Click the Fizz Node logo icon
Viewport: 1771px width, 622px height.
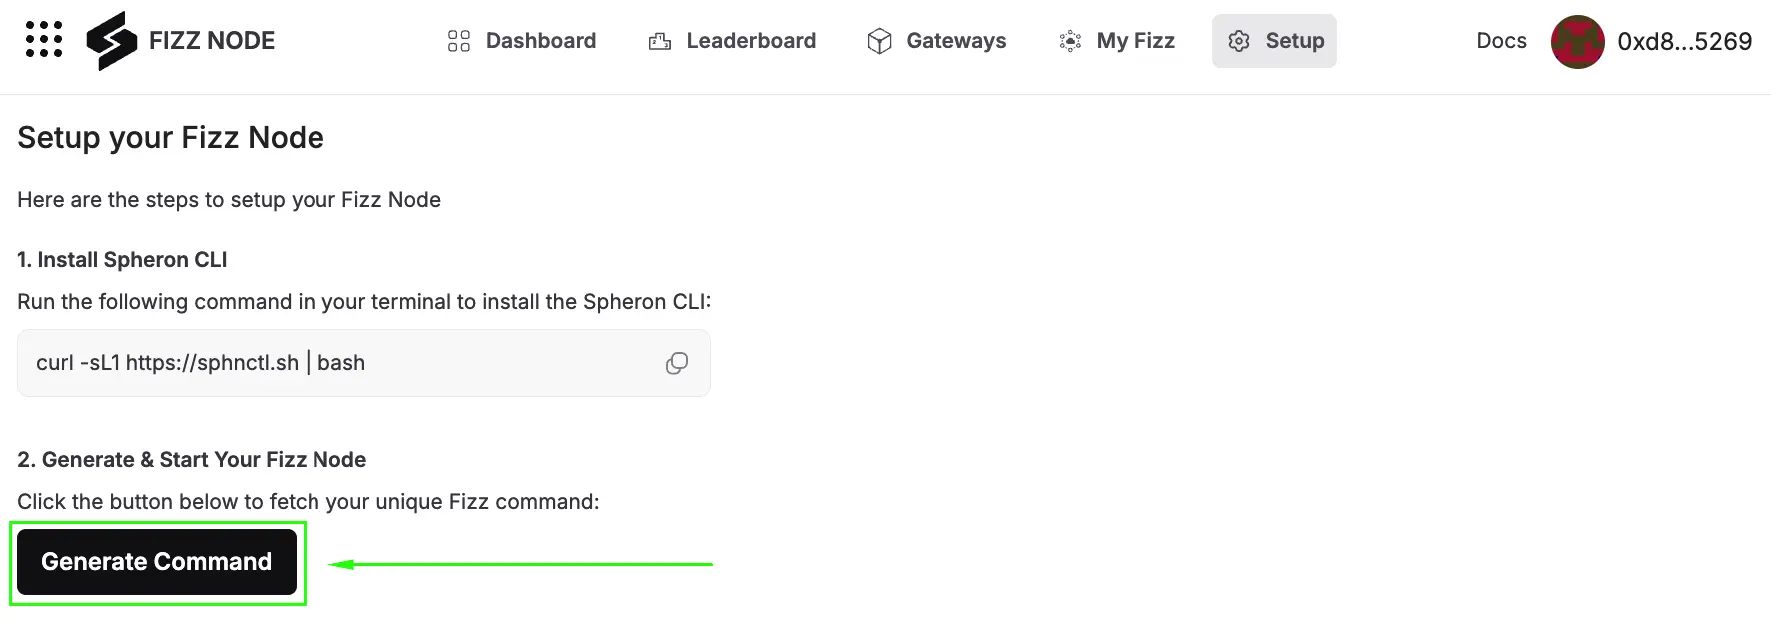[111, 41]
